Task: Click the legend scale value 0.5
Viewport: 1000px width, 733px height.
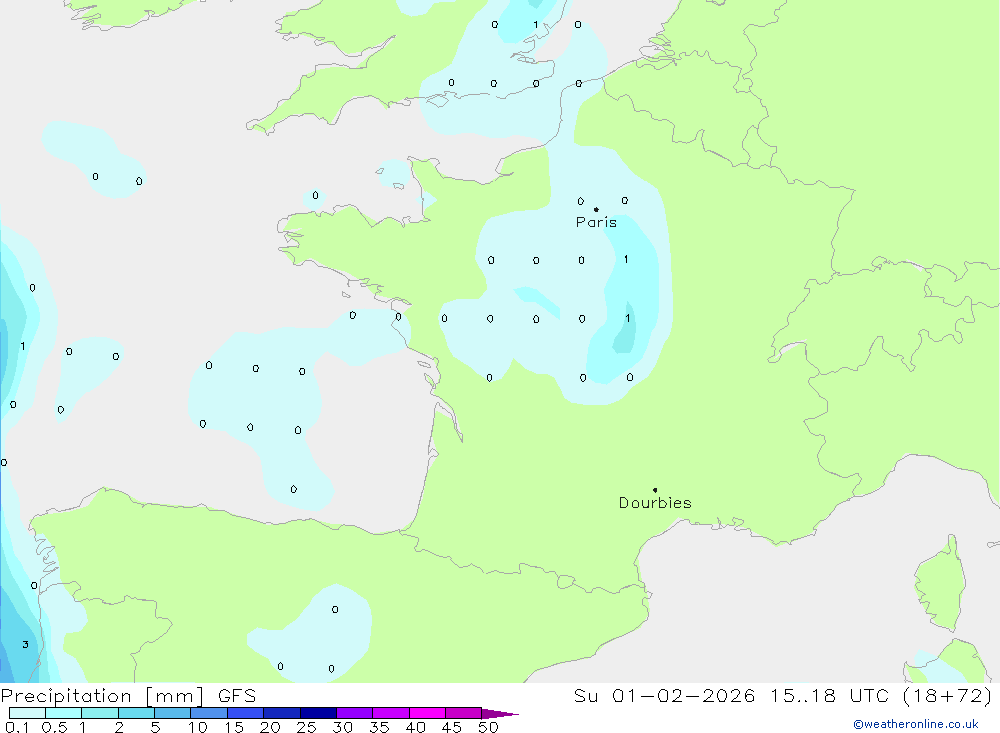Action: [54, 727]
